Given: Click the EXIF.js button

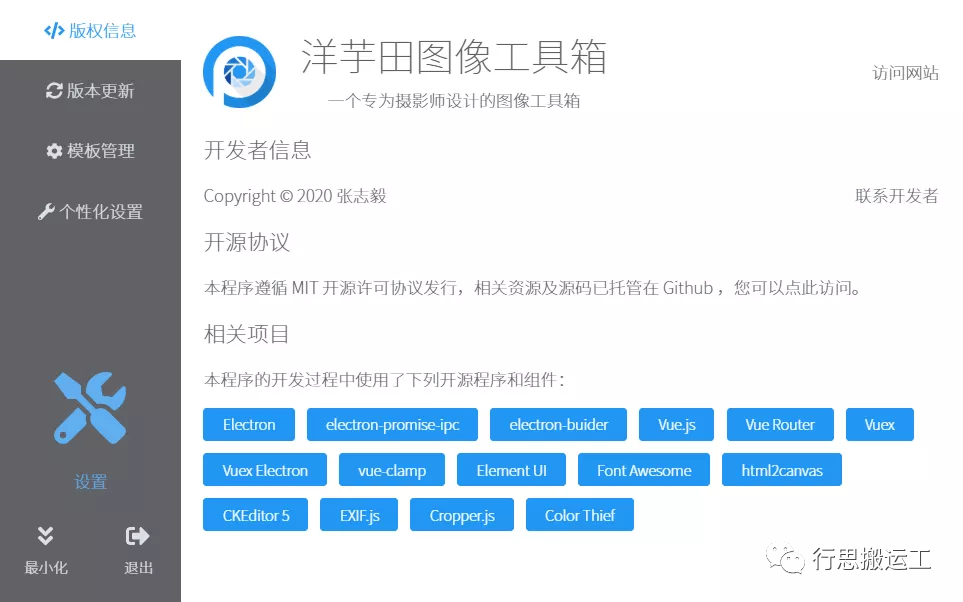Looking at the screenshot, I should coord(359,515).
